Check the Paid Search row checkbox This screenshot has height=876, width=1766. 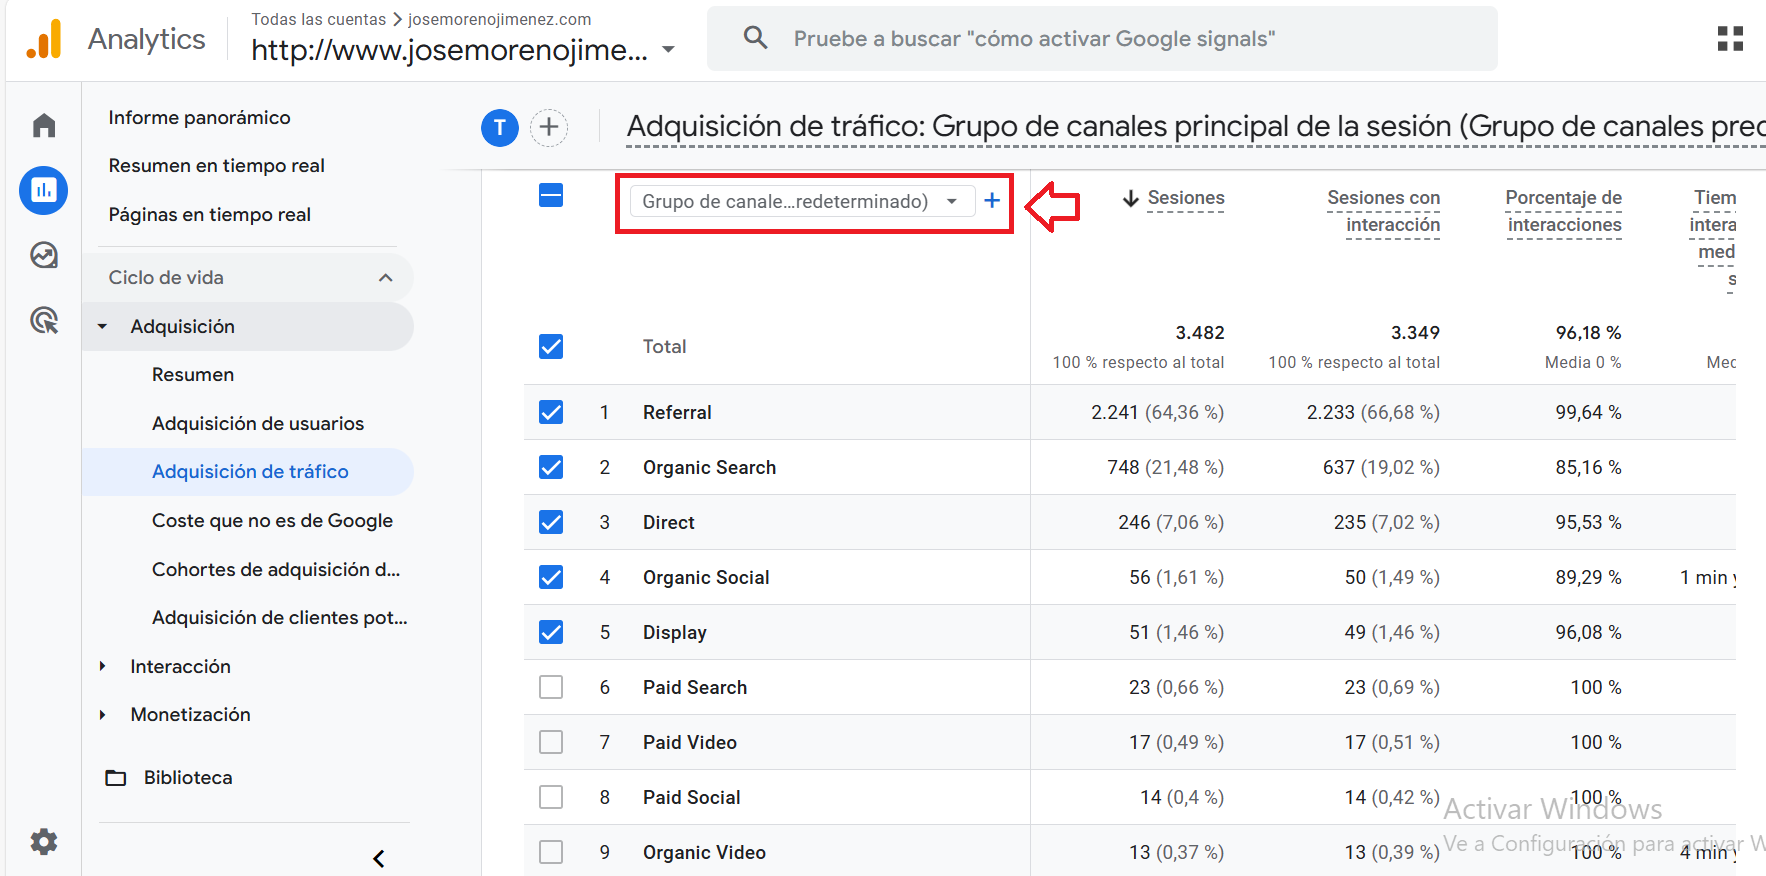551,687
